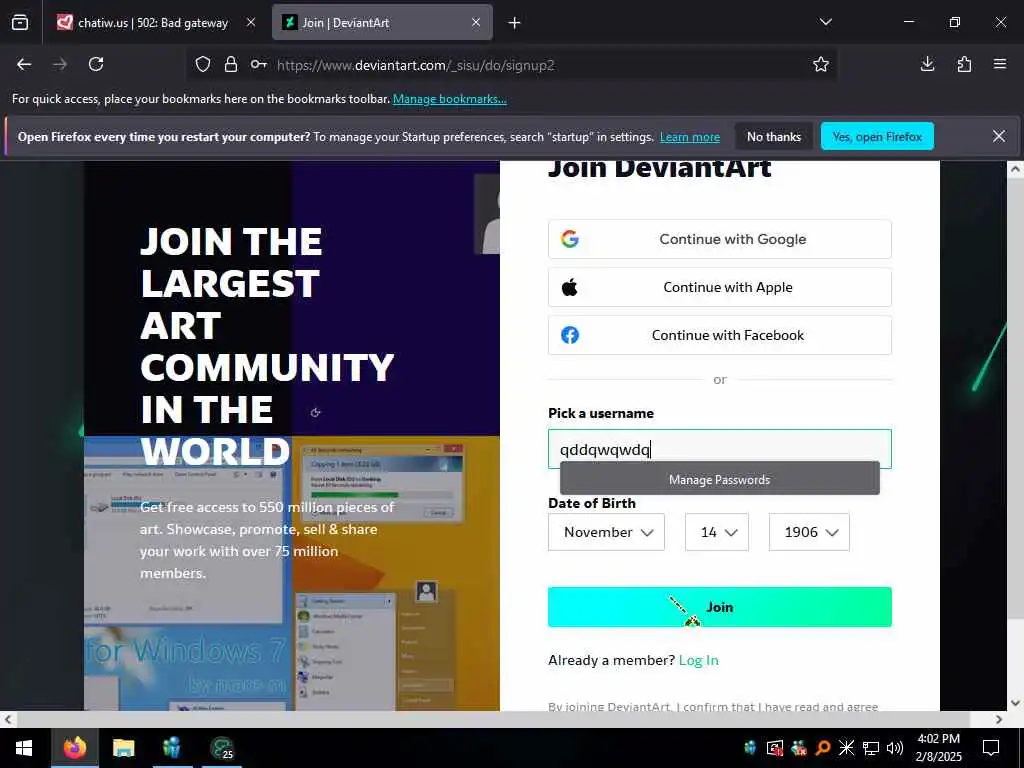This screenshot has width=1024, height=768.
Task: Click the horizontal scrollbar right arrow
Action: pos(999,720)
